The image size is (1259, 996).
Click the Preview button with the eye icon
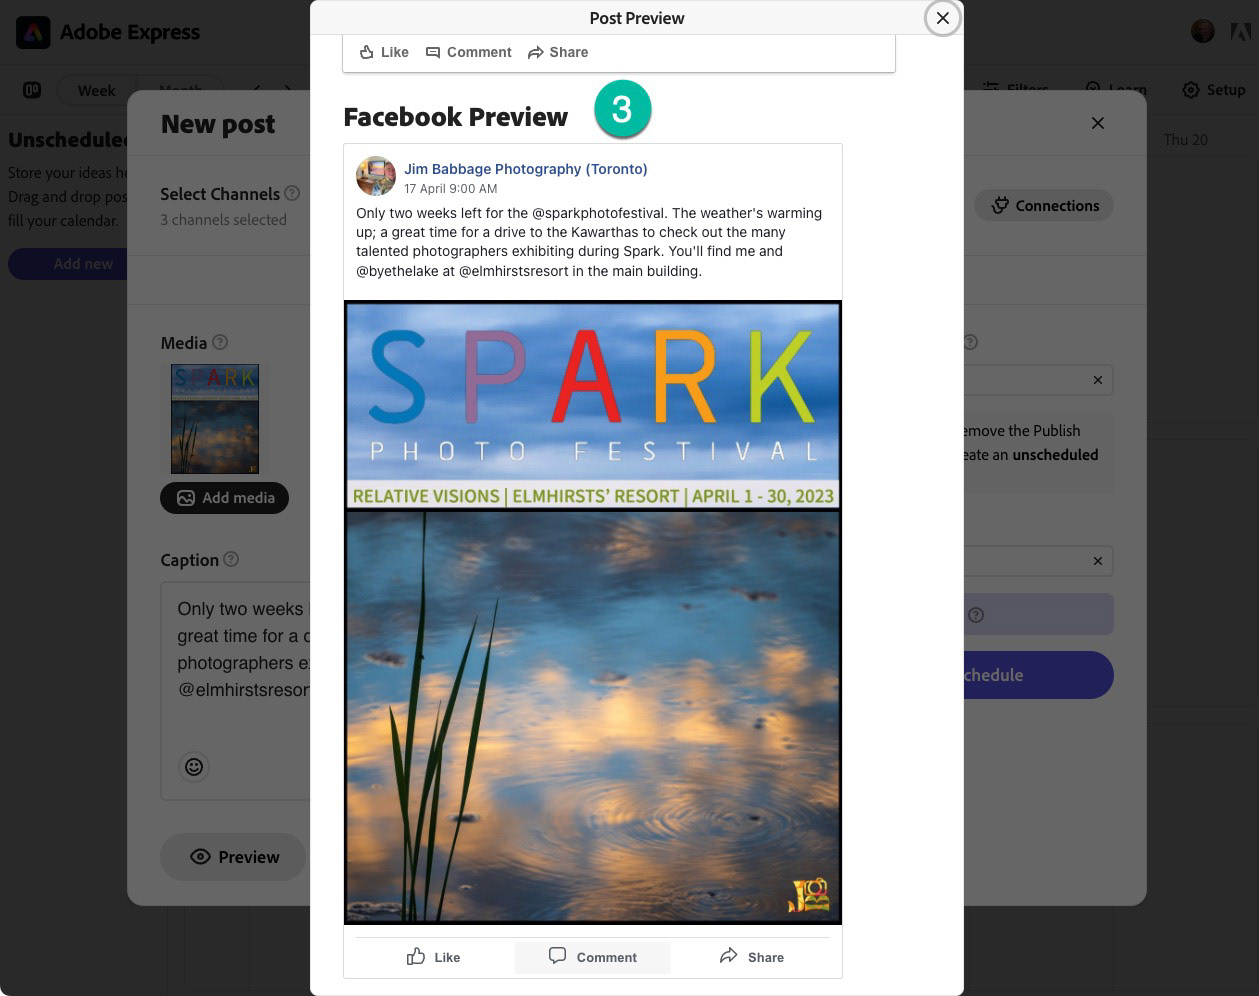tap(234, 857)
